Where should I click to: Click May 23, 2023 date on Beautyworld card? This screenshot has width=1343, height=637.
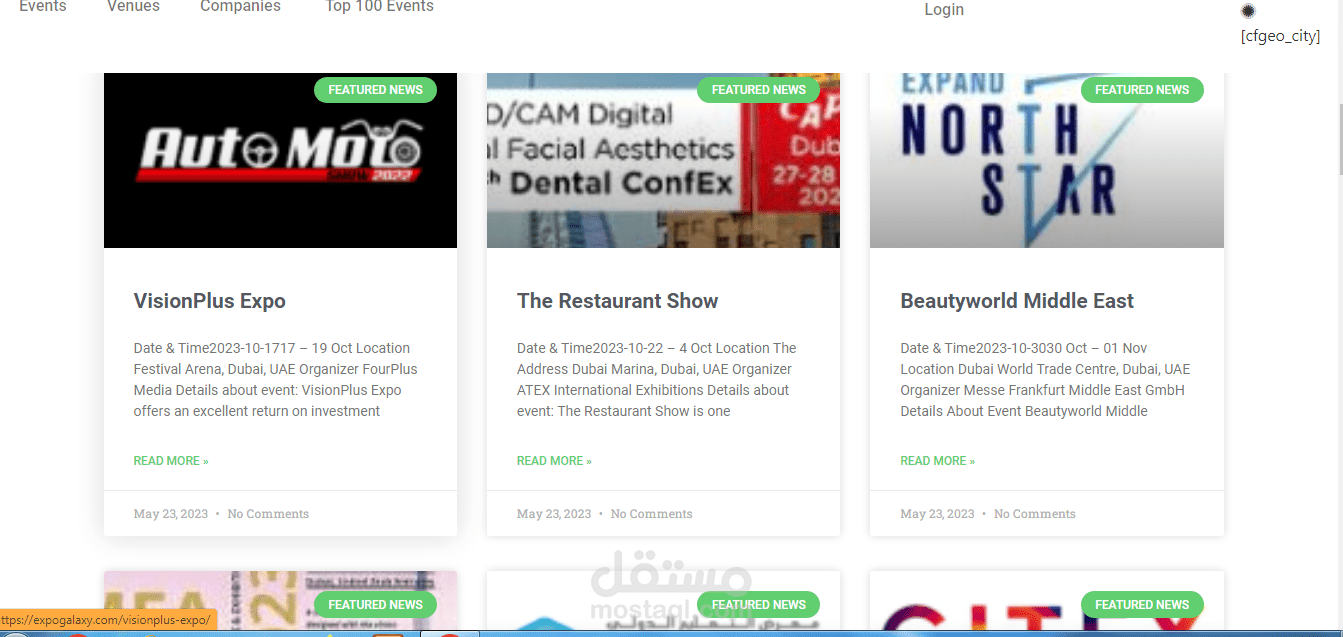[x=937, y=514]
